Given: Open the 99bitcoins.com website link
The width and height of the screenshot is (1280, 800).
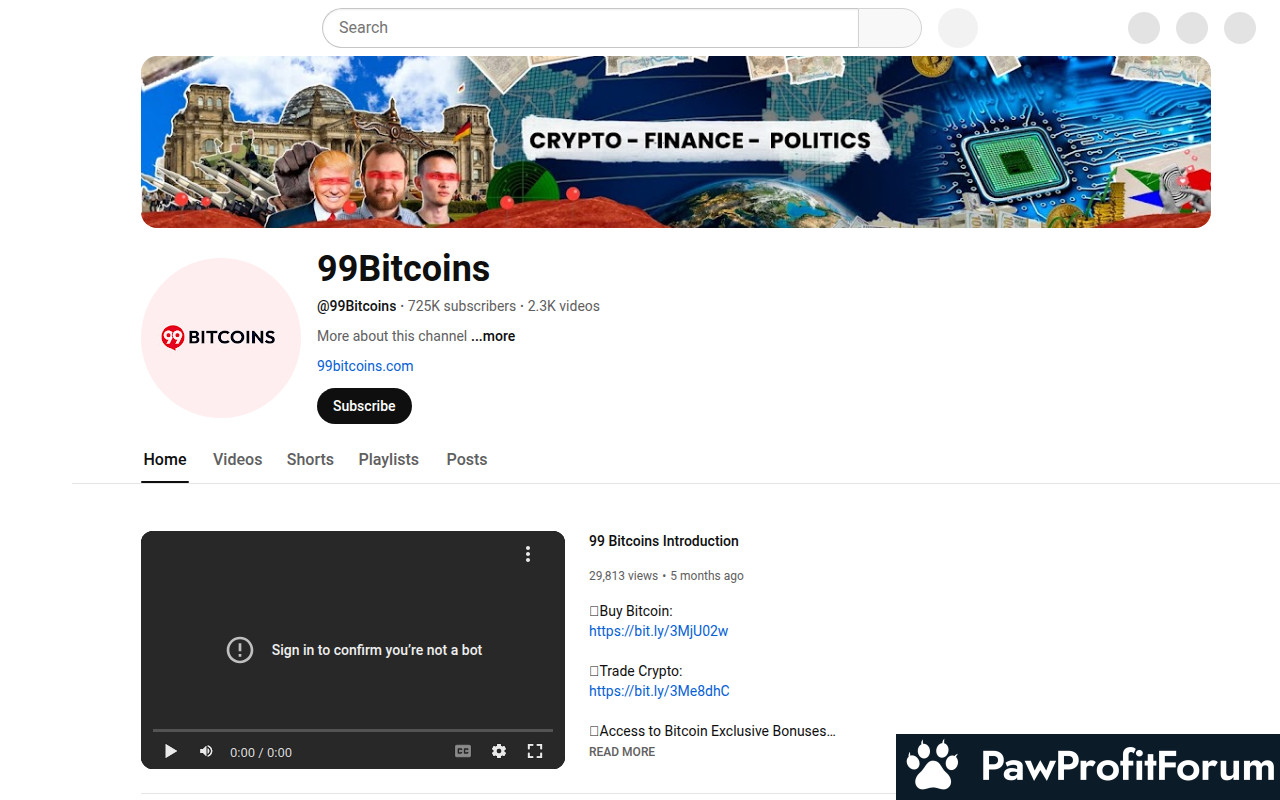Looking at the screenshot, I should tap(365, 366).
